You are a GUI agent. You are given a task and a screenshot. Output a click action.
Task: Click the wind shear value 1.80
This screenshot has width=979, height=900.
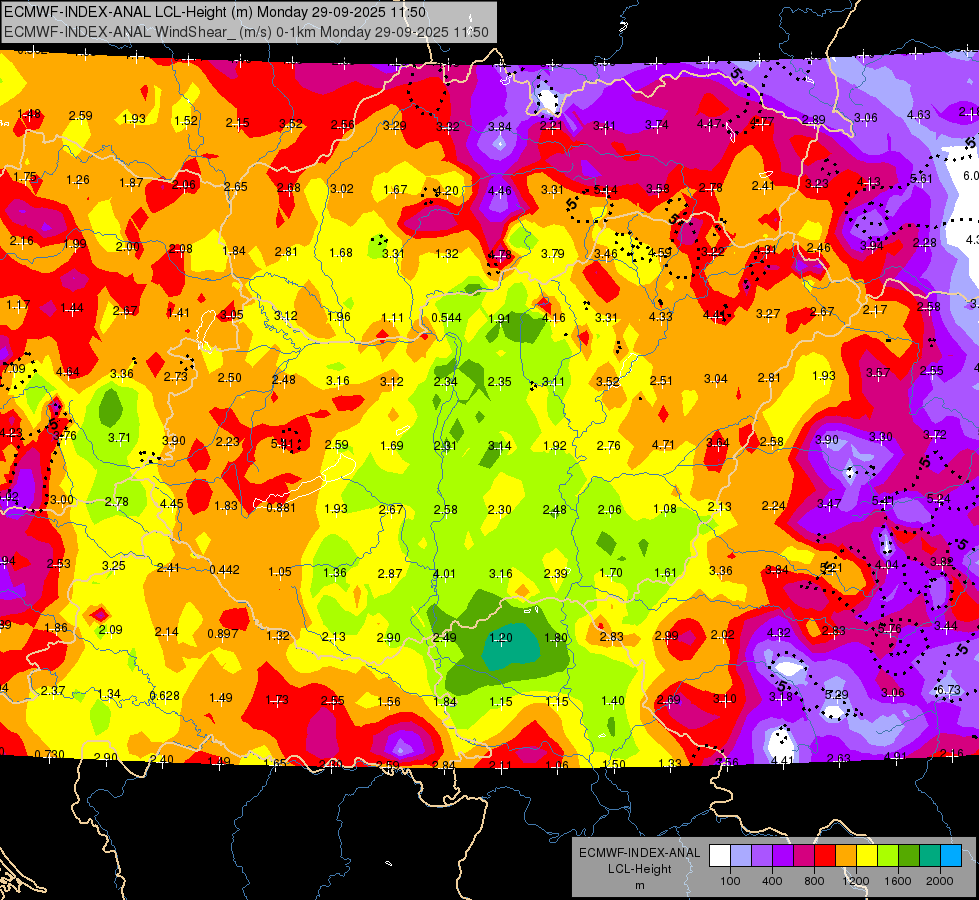click(x=556, y=638)
